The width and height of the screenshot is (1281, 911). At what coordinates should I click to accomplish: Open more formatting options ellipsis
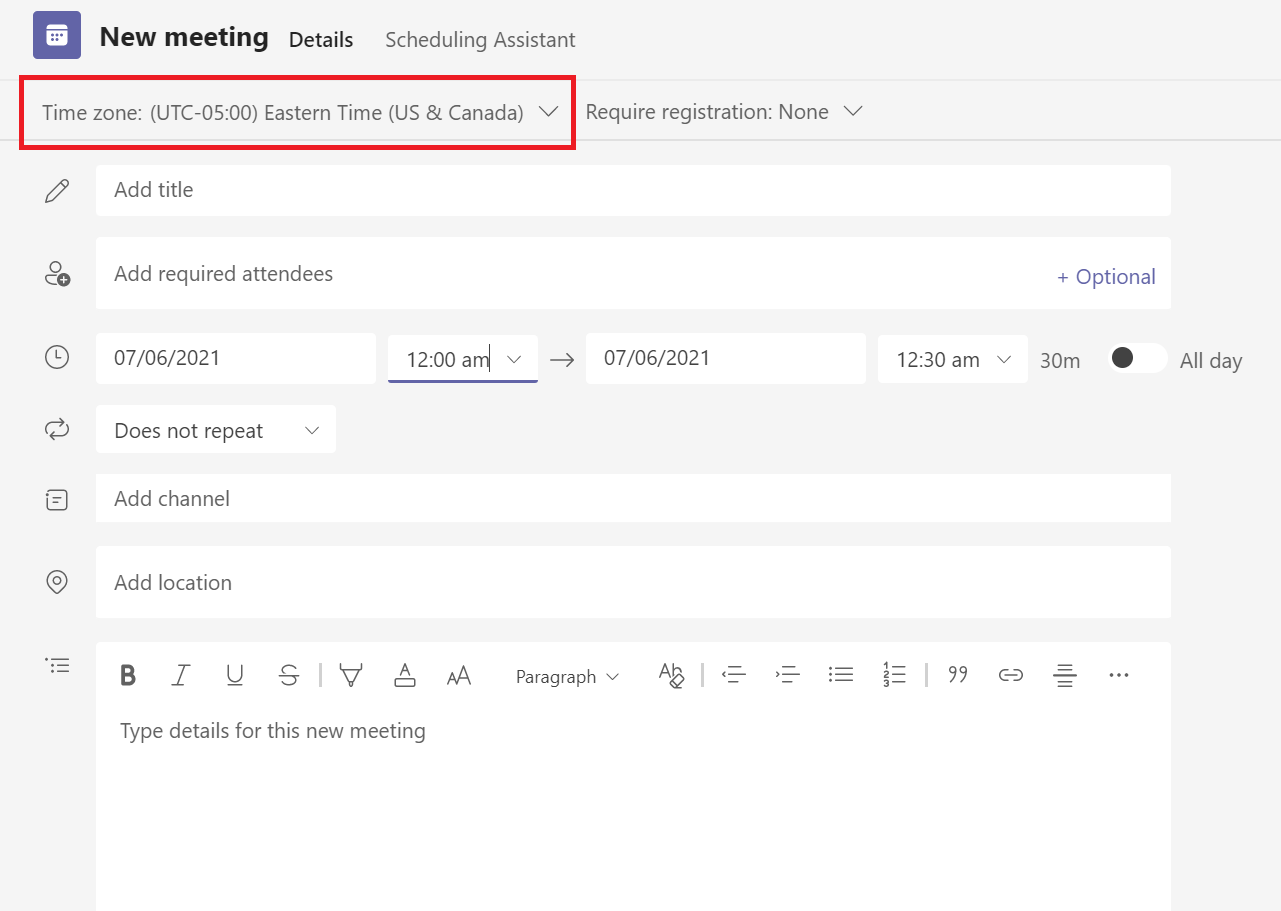point(1119,675)
